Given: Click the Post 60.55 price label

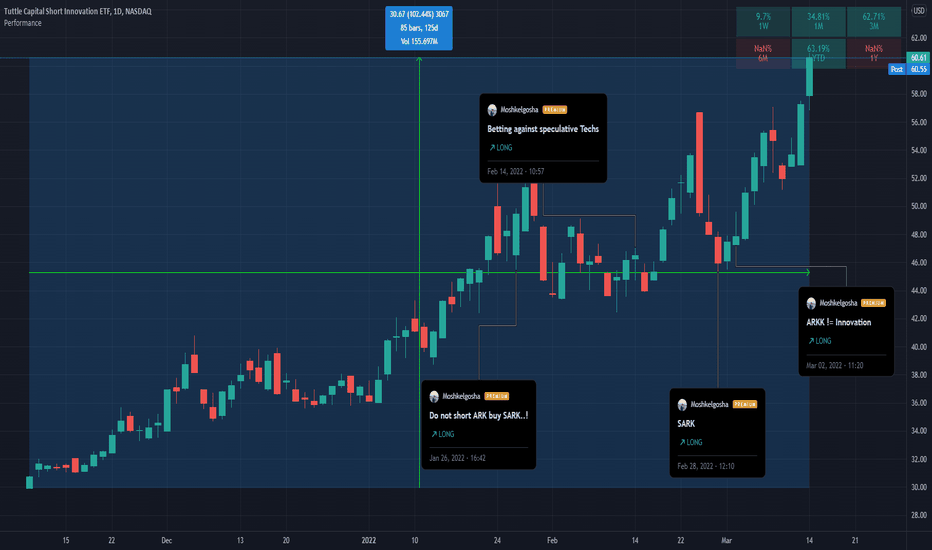Looking at the screenshot, I should (909, 70).
